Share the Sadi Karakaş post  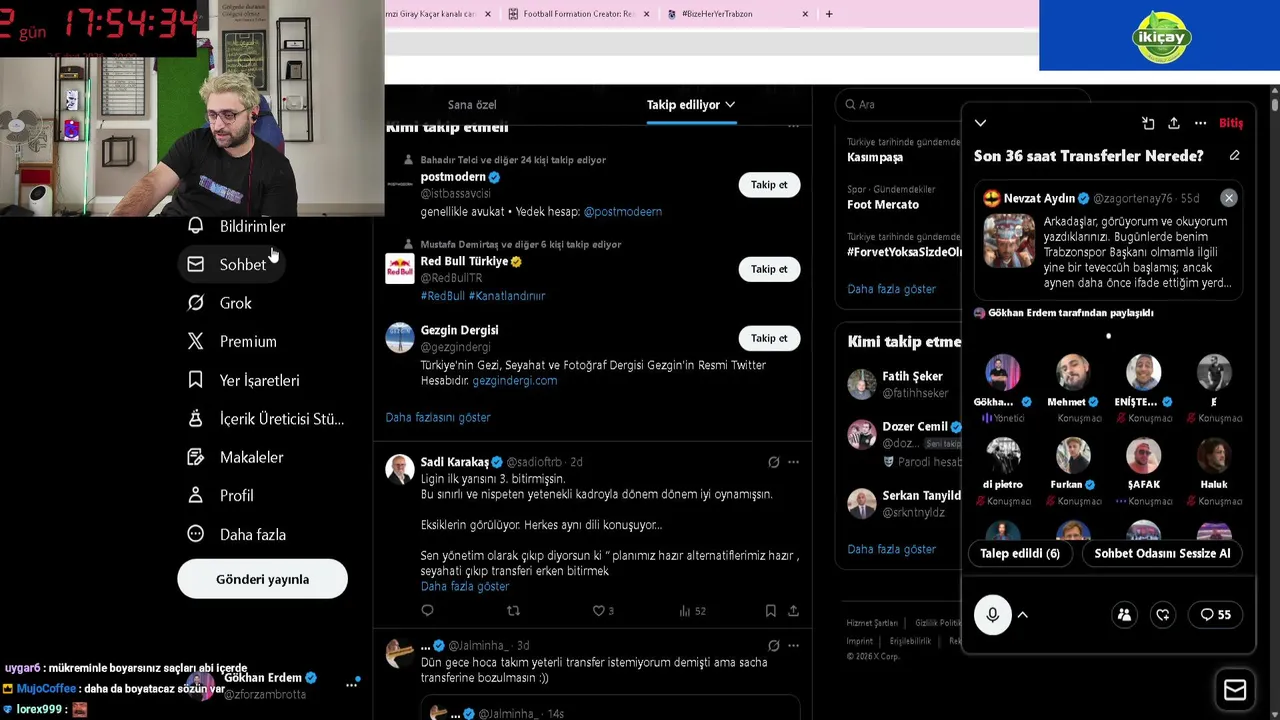pyautogui.click(x=793, y=610)
